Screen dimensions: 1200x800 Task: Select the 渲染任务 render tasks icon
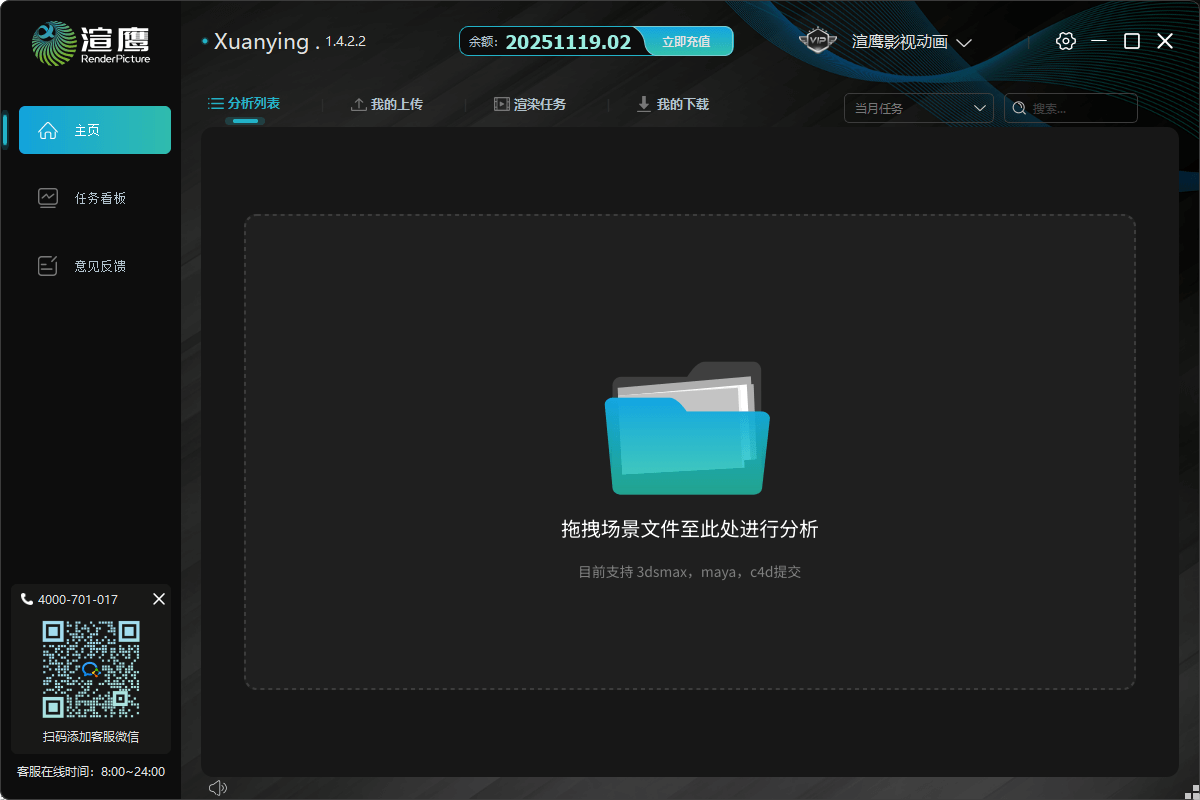click(x=500, y=103)
